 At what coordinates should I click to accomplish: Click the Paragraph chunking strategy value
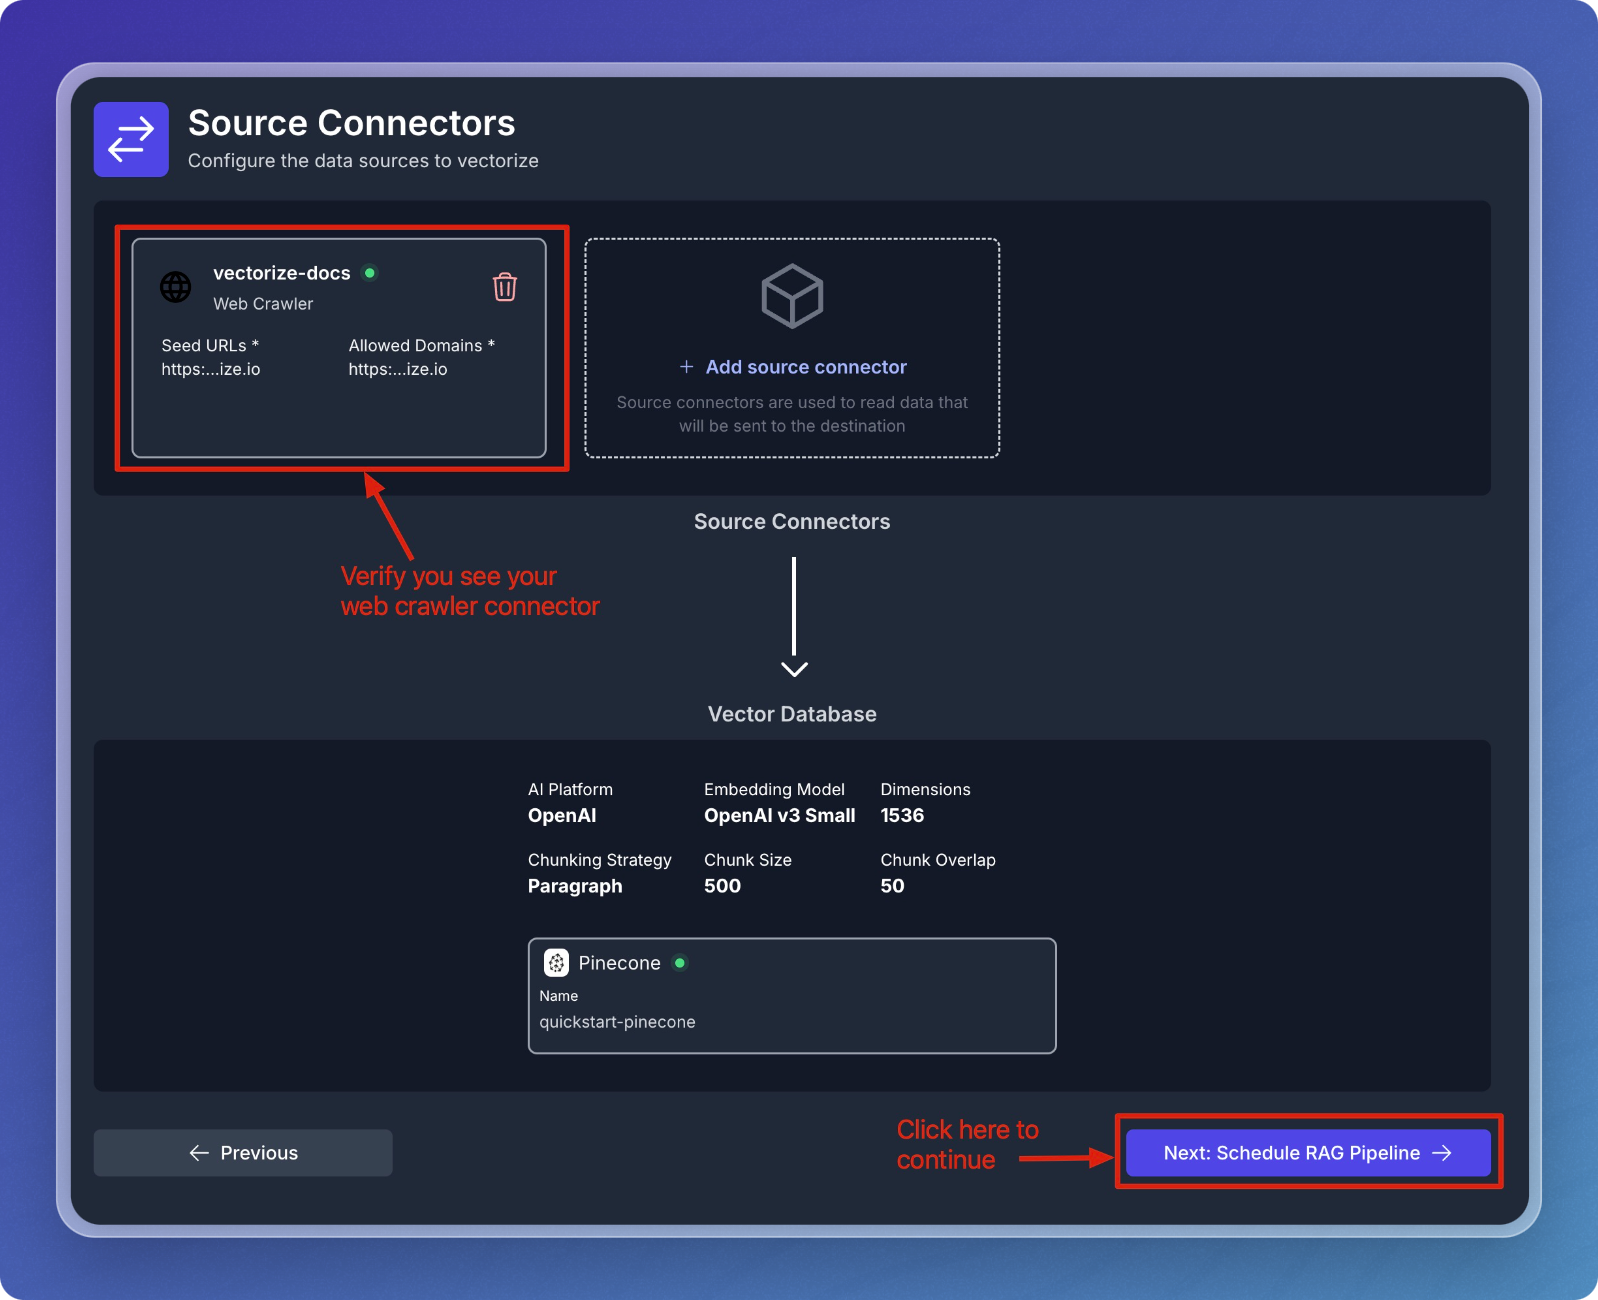click(x=575, y=886)
